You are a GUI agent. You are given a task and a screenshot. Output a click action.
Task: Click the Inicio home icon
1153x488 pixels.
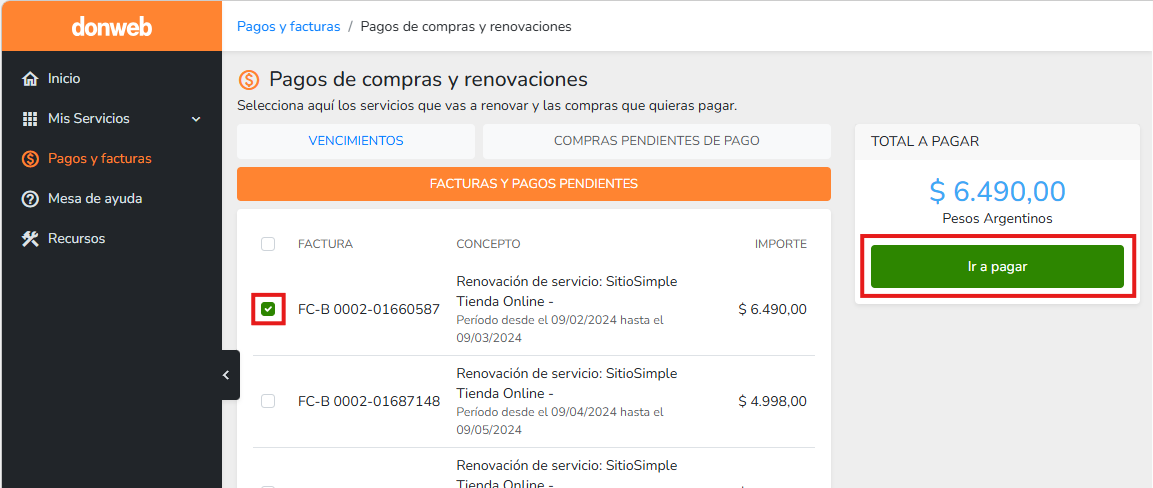(x=30, y=79)
